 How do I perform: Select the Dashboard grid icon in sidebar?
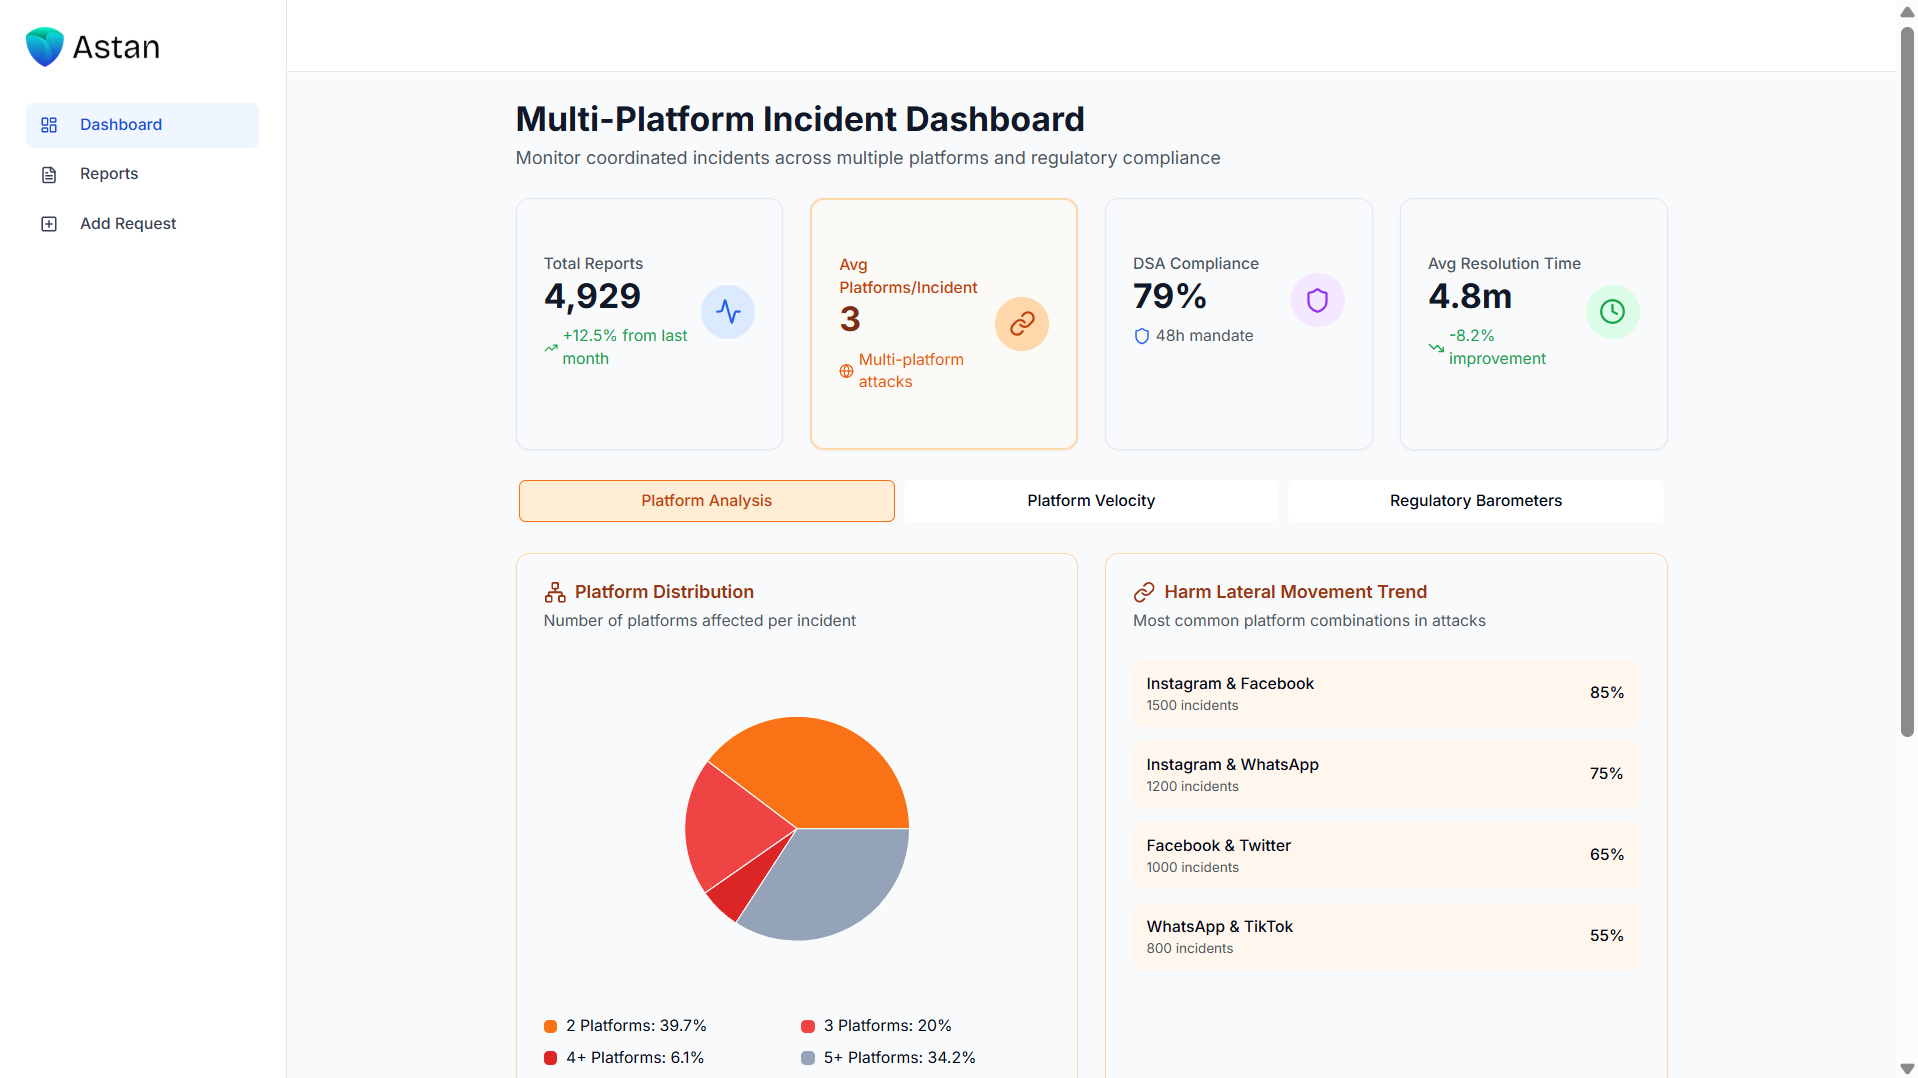(49, 124)
